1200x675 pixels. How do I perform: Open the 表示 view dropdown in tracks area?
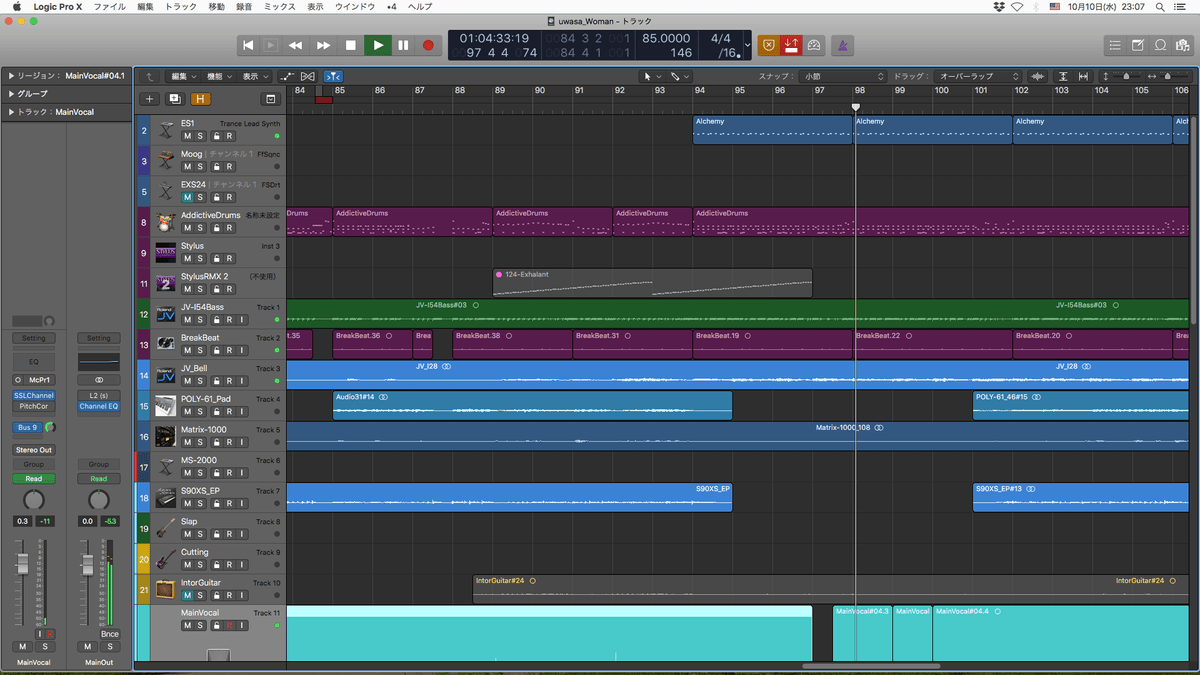pyautogui.click(x=254, y=76)
